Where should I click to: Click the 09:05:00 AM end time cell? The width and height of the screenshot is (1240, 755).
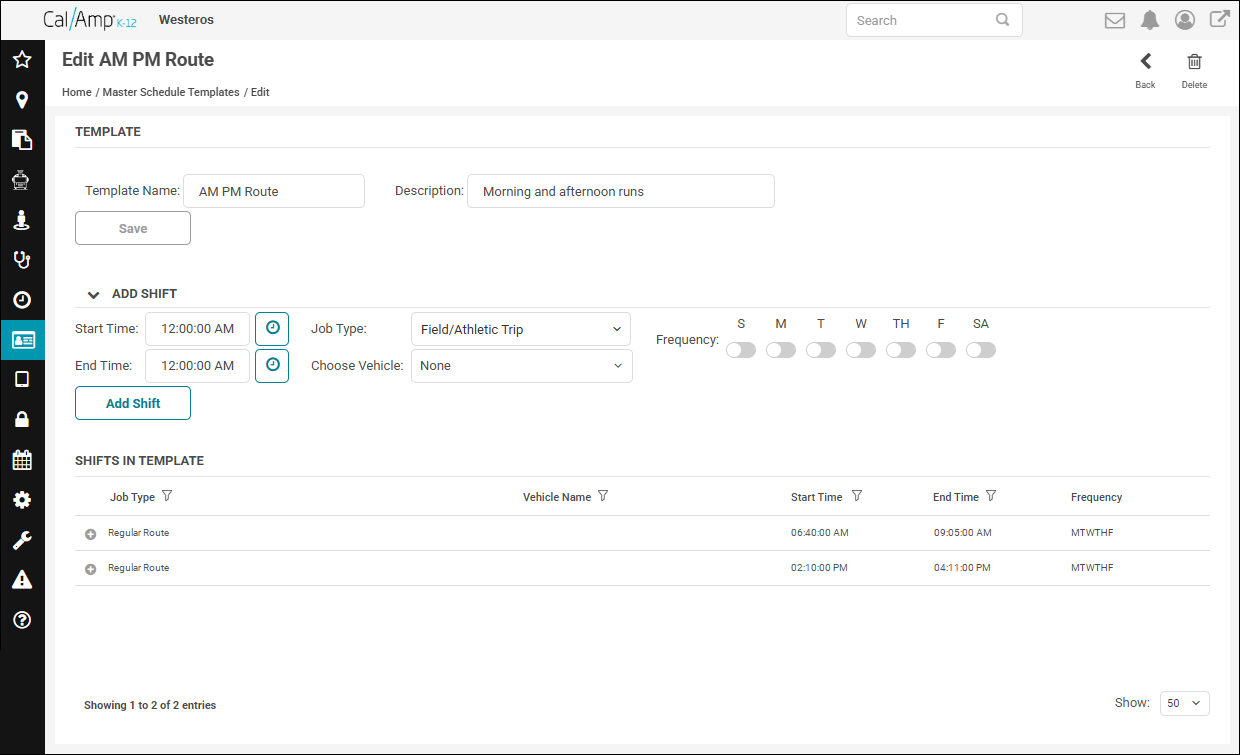[962, 533]
